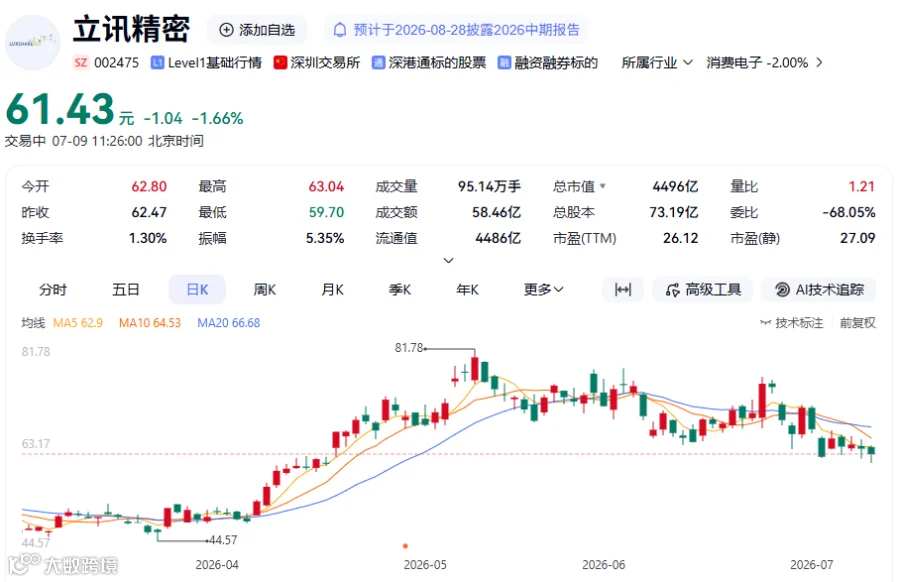This screenshot has width=900, height=582.
Task: Click the 融资融券标的 tag icon
Action: [x=504, y=63]
